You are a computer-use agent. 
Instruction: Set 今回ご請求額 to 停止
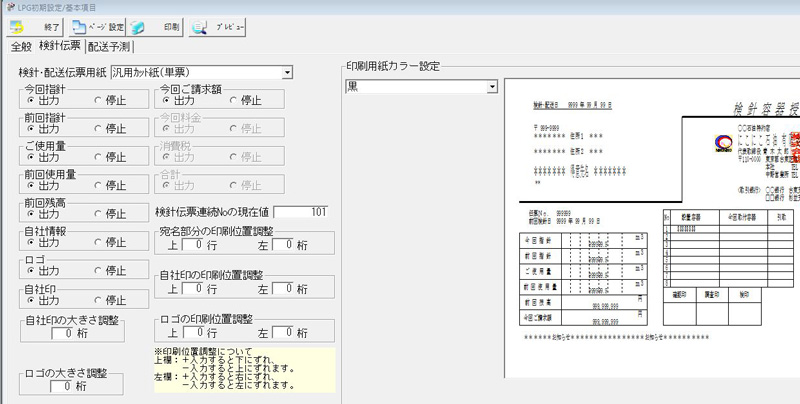point(234,100)
